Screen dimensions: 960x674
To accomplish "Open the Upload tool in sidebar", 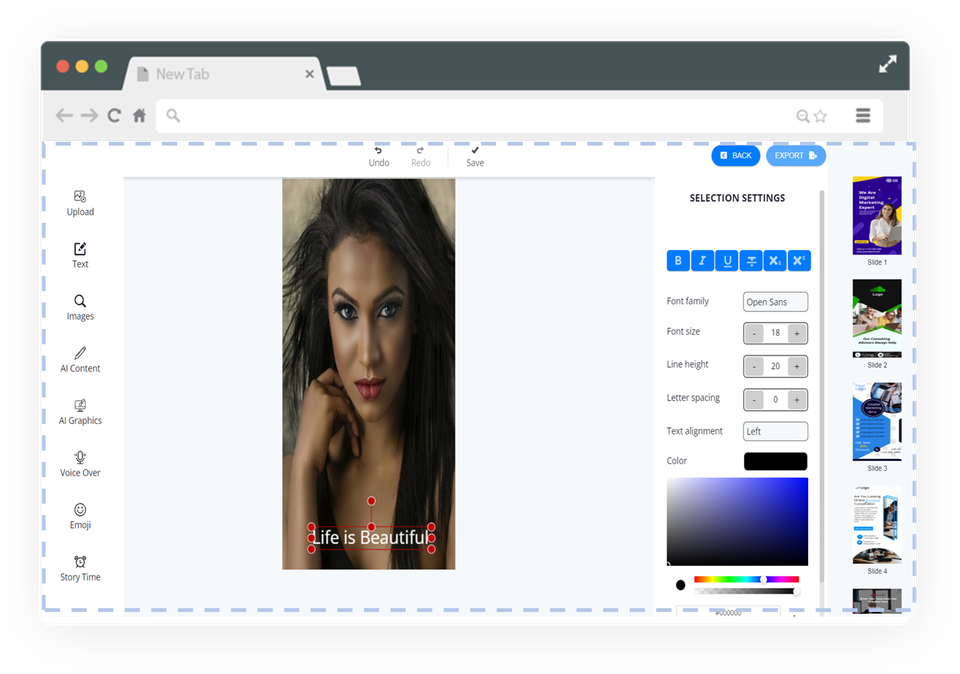I will (x=80, y=203).
